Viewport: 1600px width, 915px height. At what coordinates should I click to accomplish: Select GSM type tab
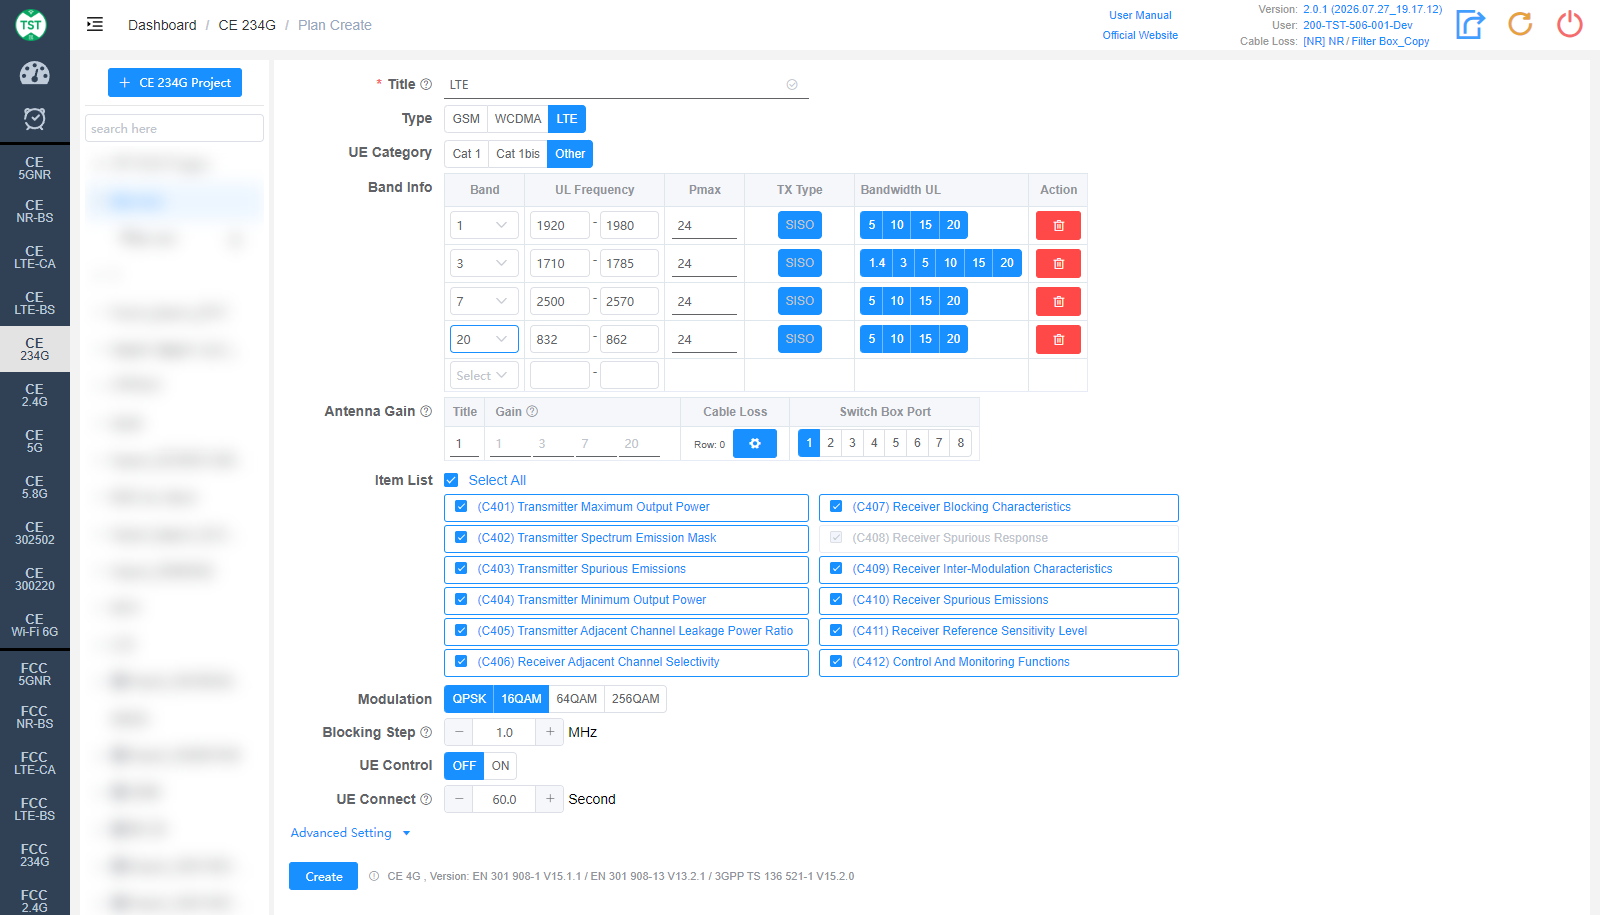[x=466, y=119]
